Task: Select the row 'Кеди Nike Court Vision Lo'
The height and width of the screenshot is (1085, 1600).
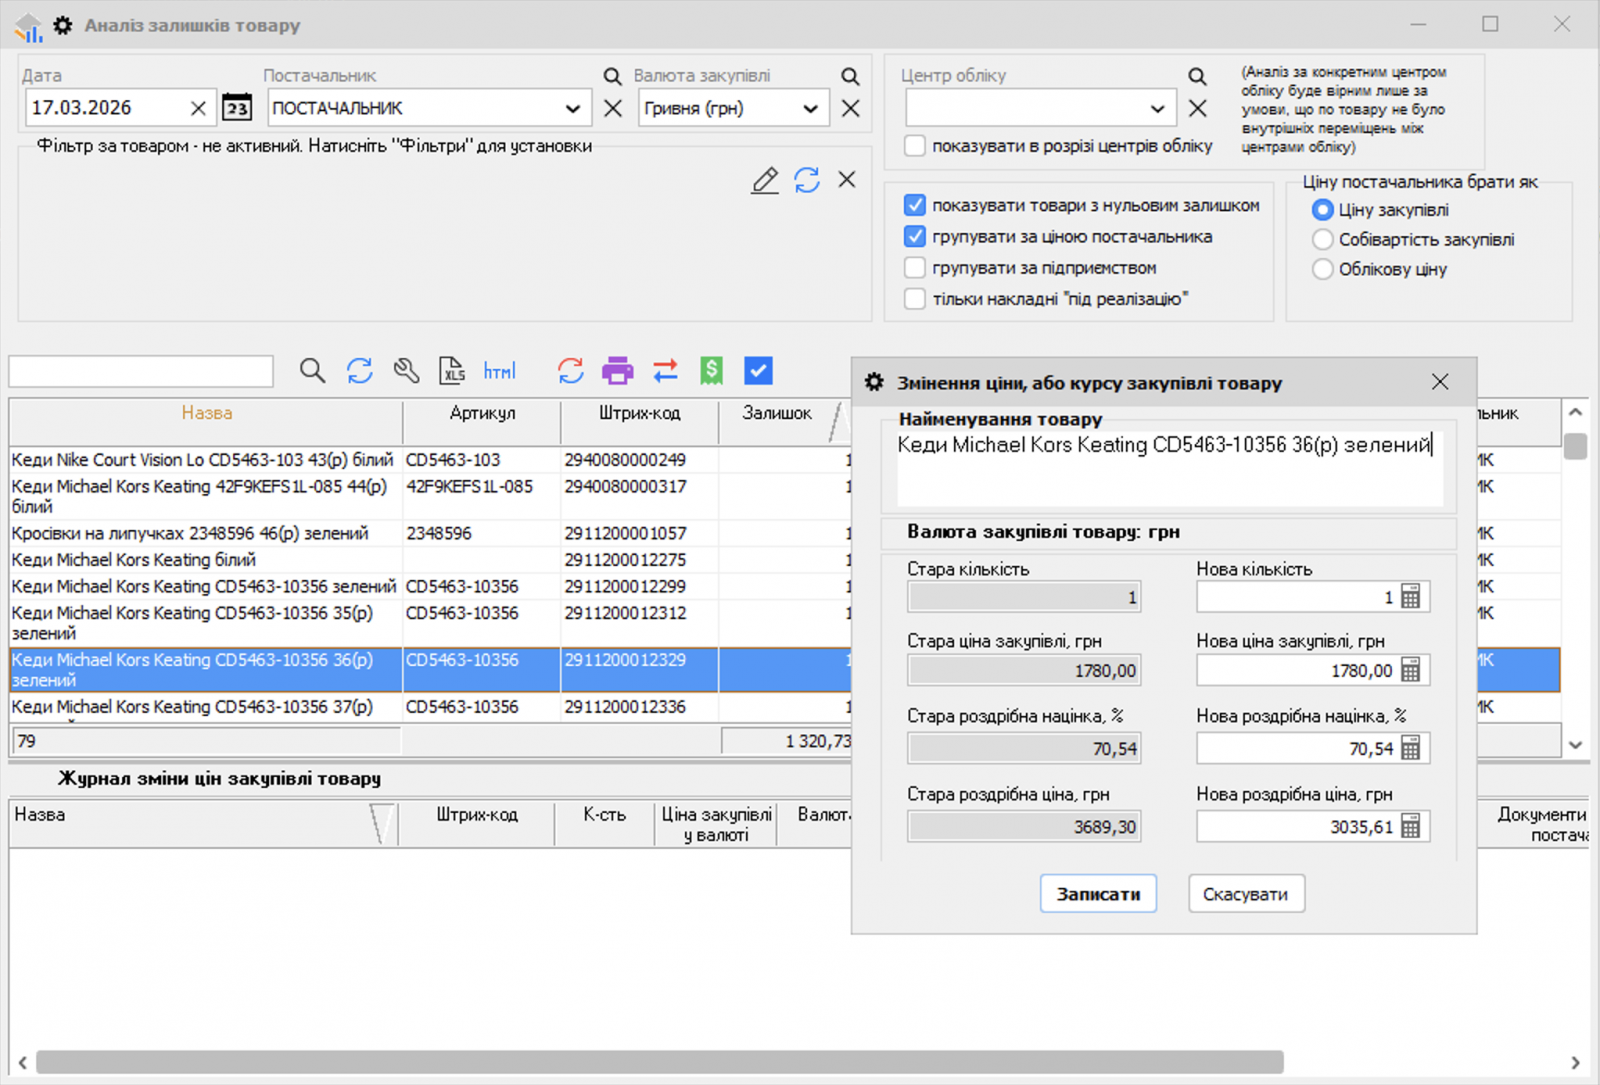Action: 200,460
